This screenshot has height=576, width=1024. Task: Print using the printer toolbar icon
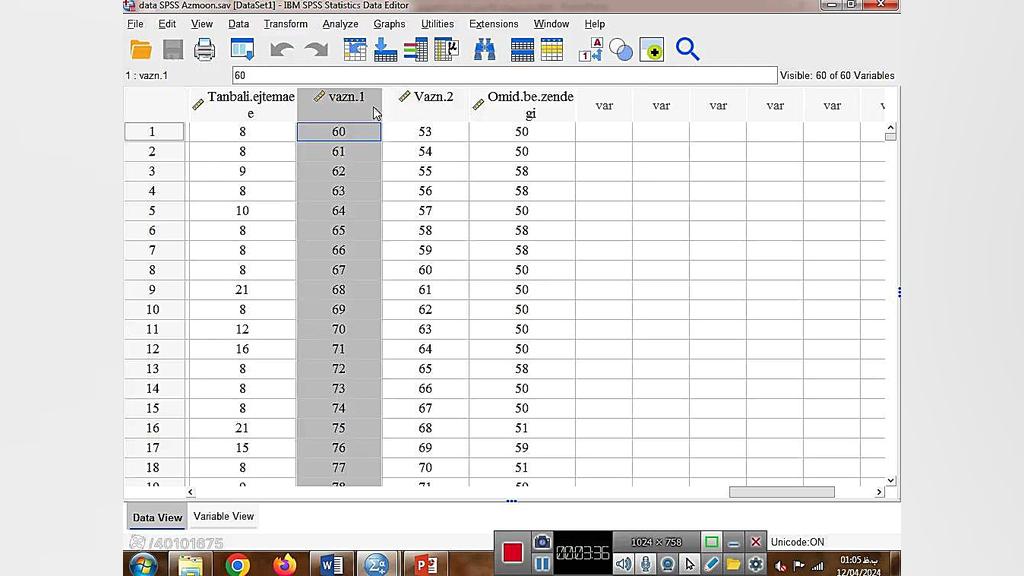point(204,50)
